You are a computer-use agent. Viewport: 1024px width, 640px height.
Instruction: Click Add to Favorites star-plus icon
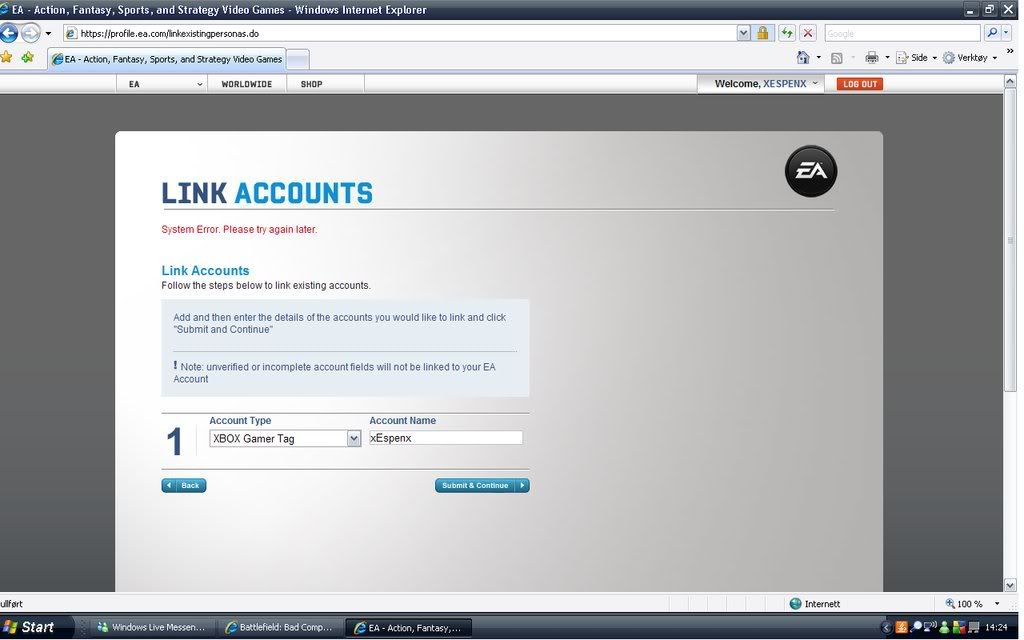coord(27,57)
